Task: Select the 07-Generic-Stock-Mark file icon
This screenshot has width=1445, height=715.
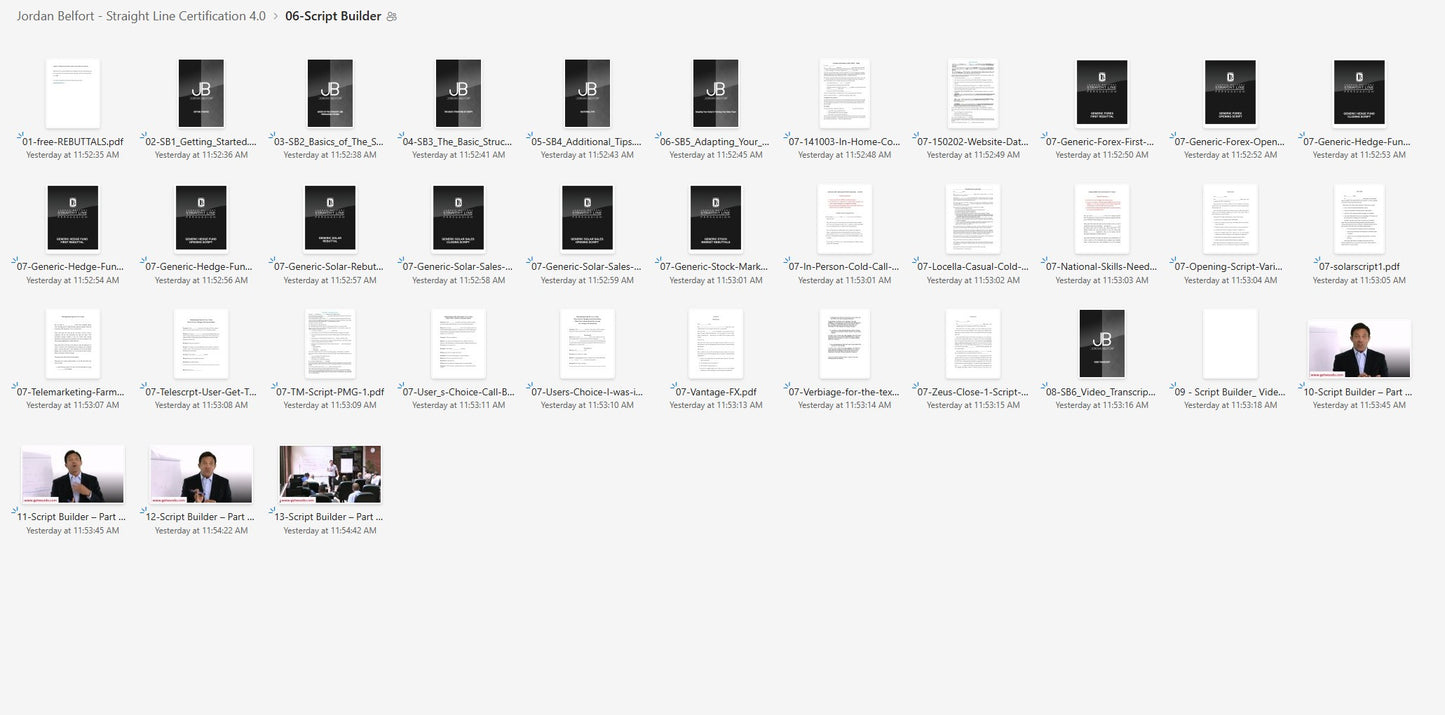Action: [x=716, y=218]
